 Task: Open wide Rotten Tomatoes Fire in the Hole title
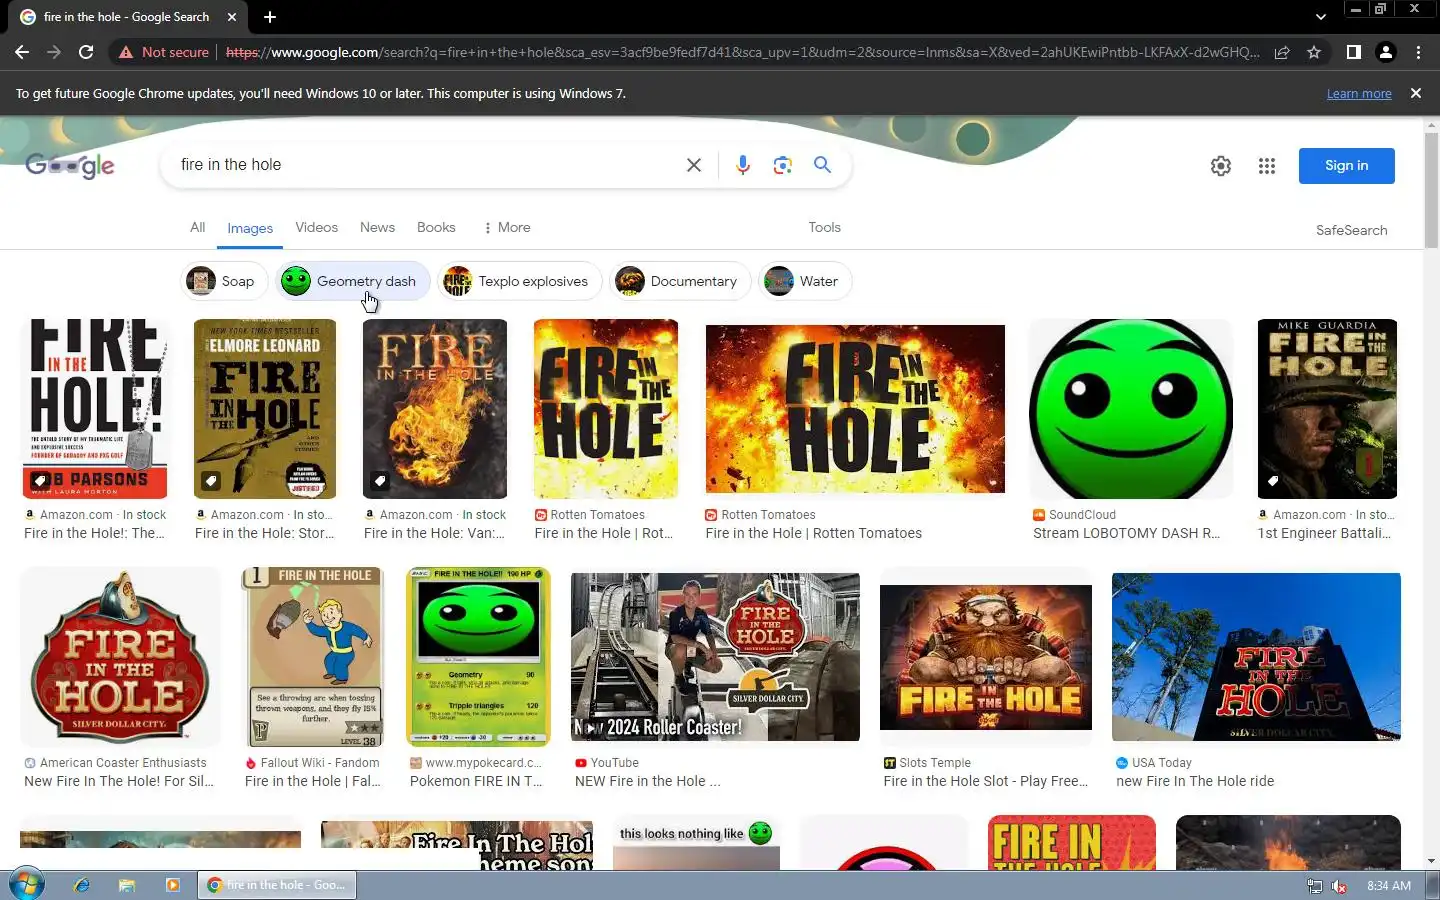point(813,534)
